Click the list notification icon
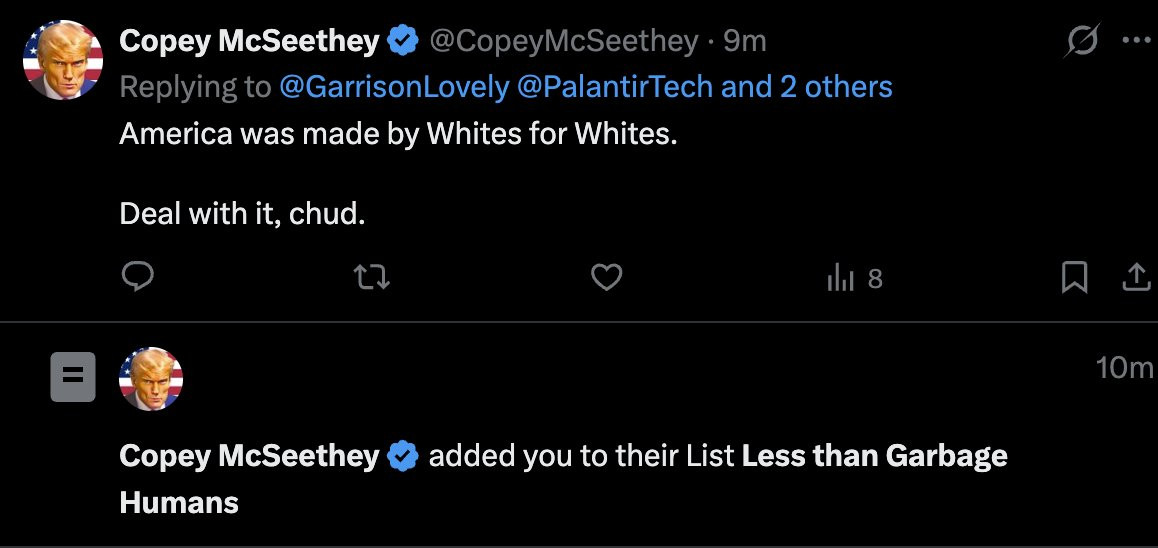The width and height of the screenshot is (1158, 548). coord(73,377)
